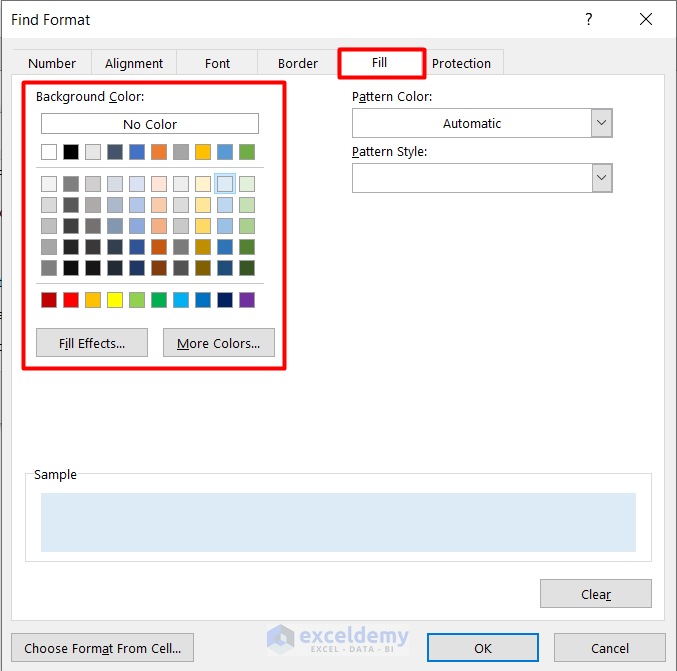The image size is (677, 671).
Task: Choose the purple standard color swatch
Action: click(247, 300)
